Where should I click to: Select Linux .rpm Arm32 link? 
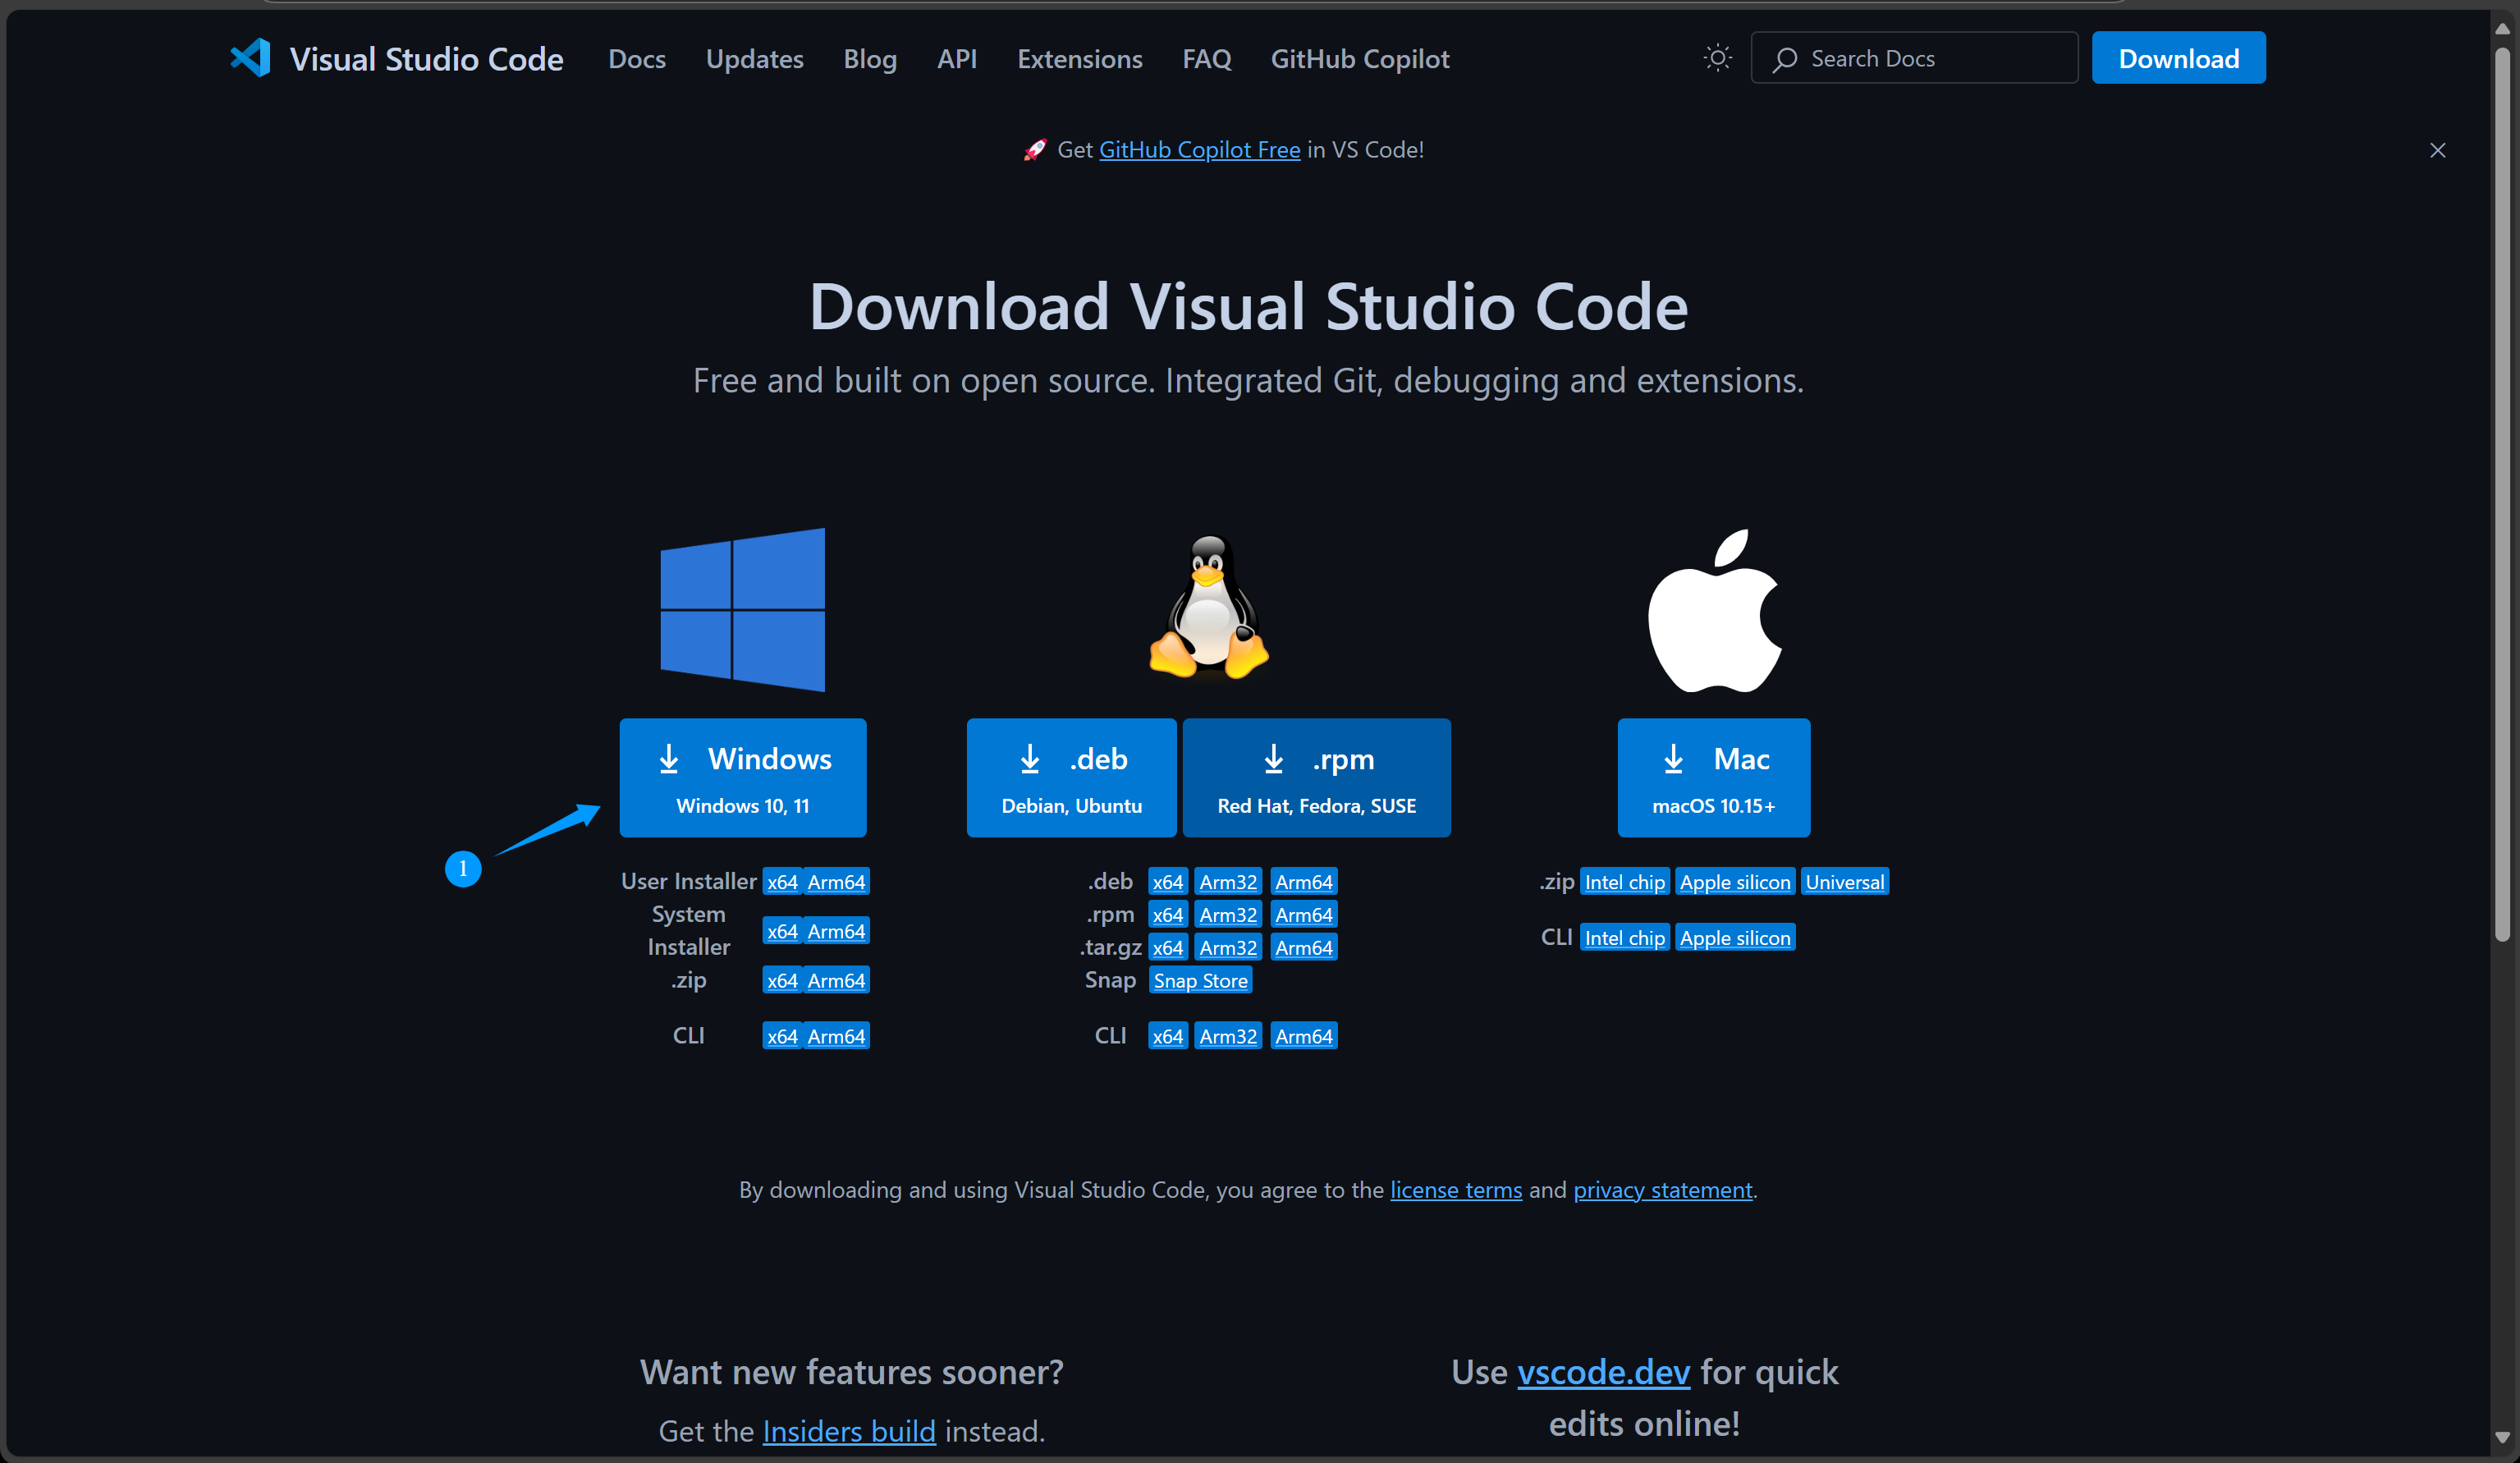1228,915
